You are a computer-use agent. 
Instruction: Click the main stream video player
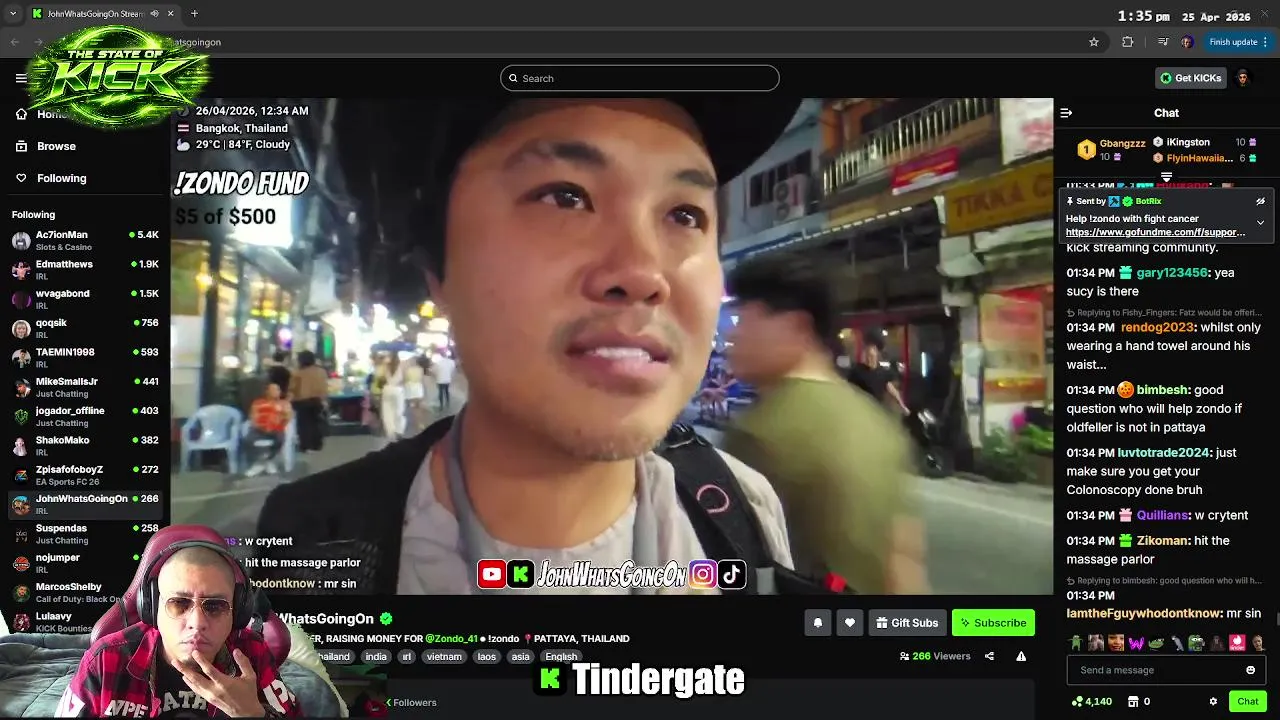tap(612, 346)
